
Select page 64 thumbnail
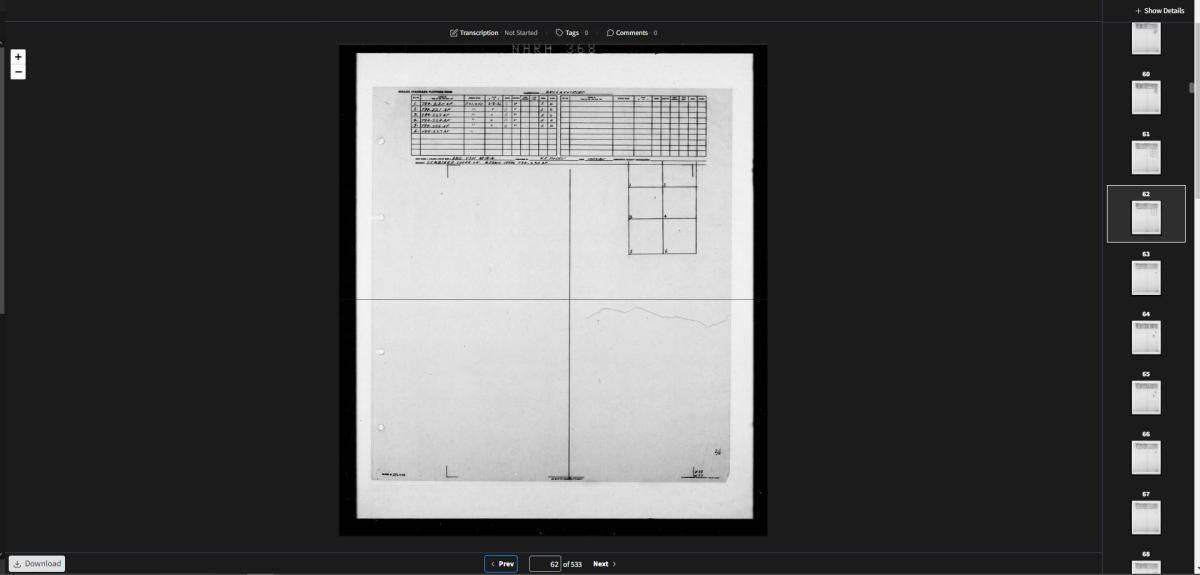pos(1145,337)
